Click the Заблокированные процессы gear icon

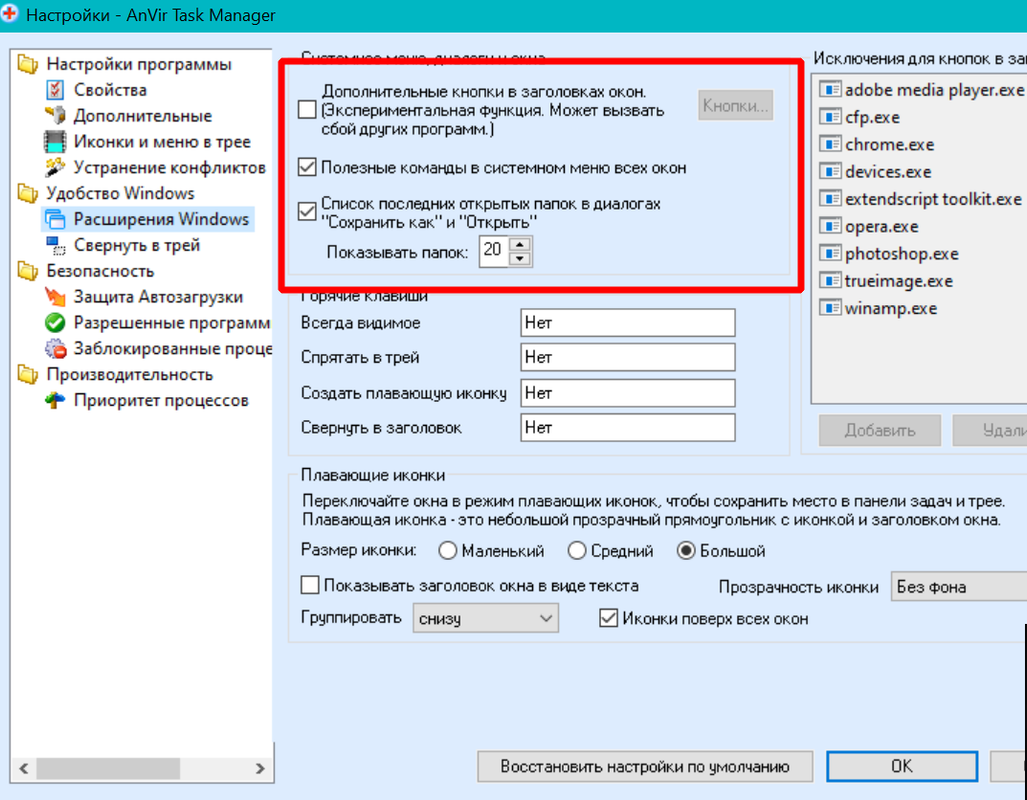click(x=55, y=349)
